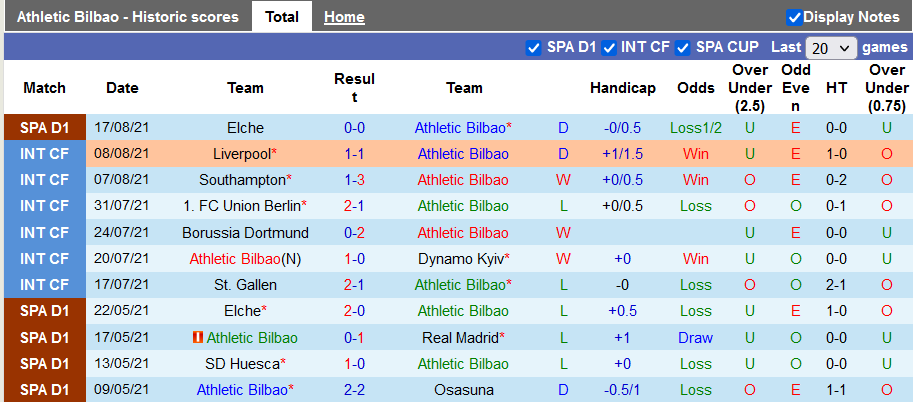913x402 pixels.
Task: Select the SD Huesca team link
Action: click(x=242, y=364)
